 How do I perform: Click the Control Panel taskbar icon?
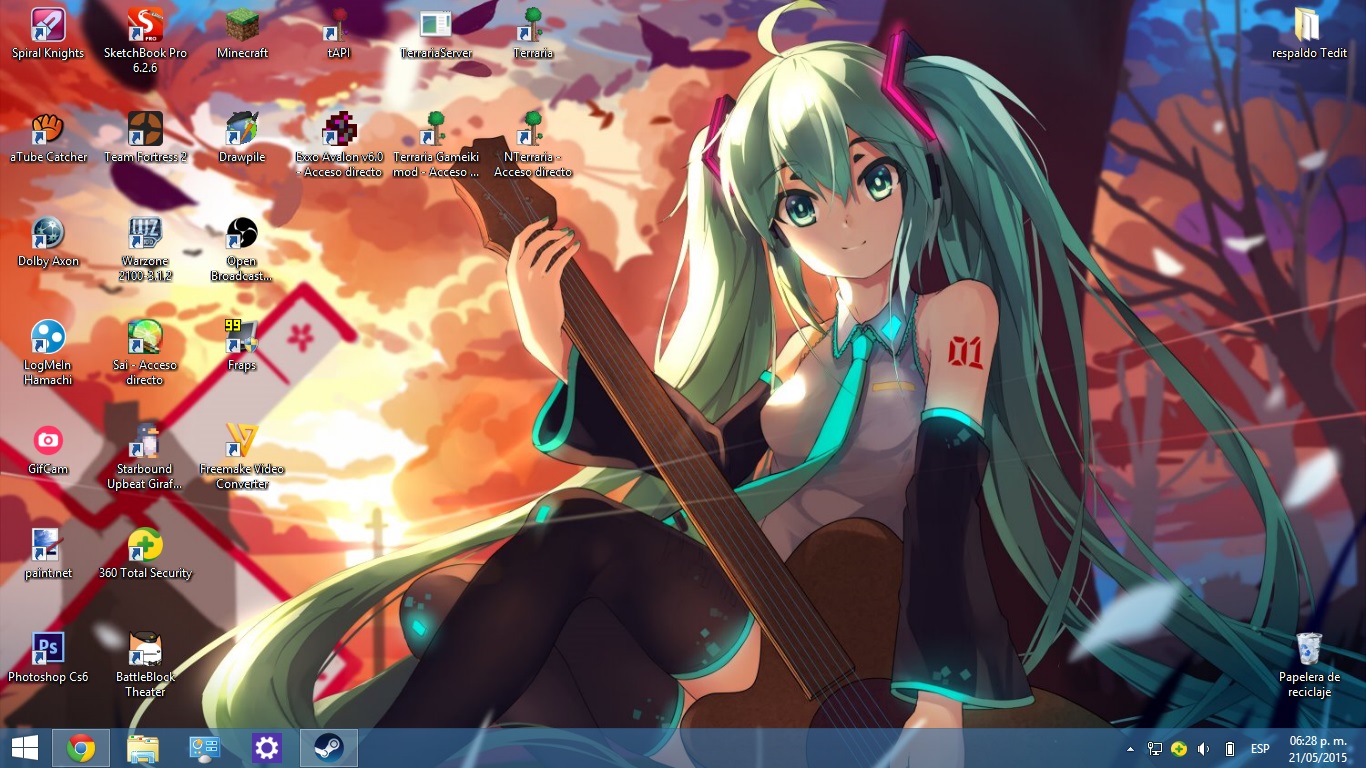205,748
